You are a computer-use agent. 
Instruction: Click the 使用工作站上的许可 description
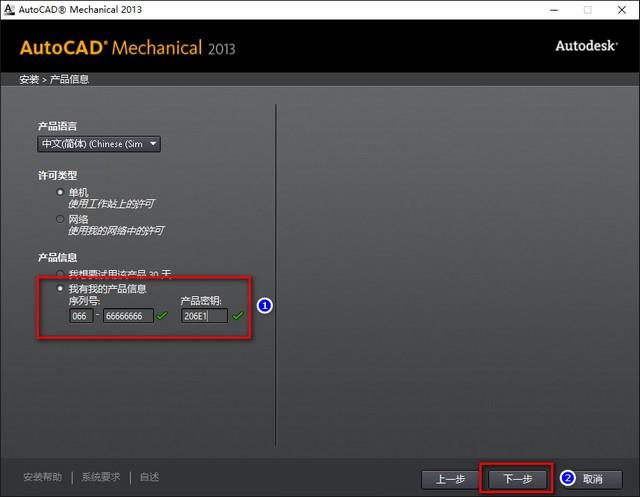pyautogui.click(x=111, y=204)
